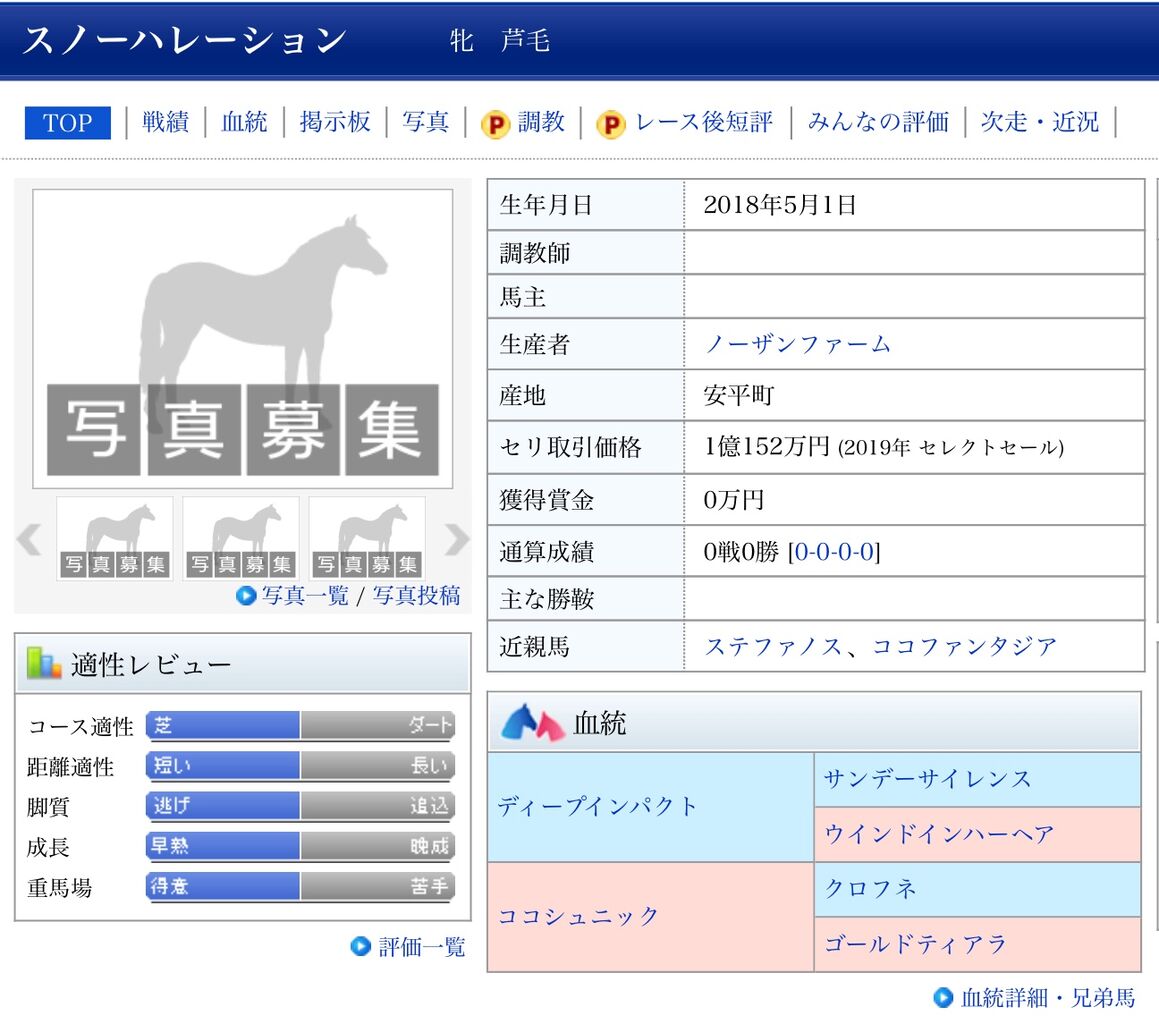Select the first 写真募集 thumbnail
Screen dimensions: 1159x1024
114,538
